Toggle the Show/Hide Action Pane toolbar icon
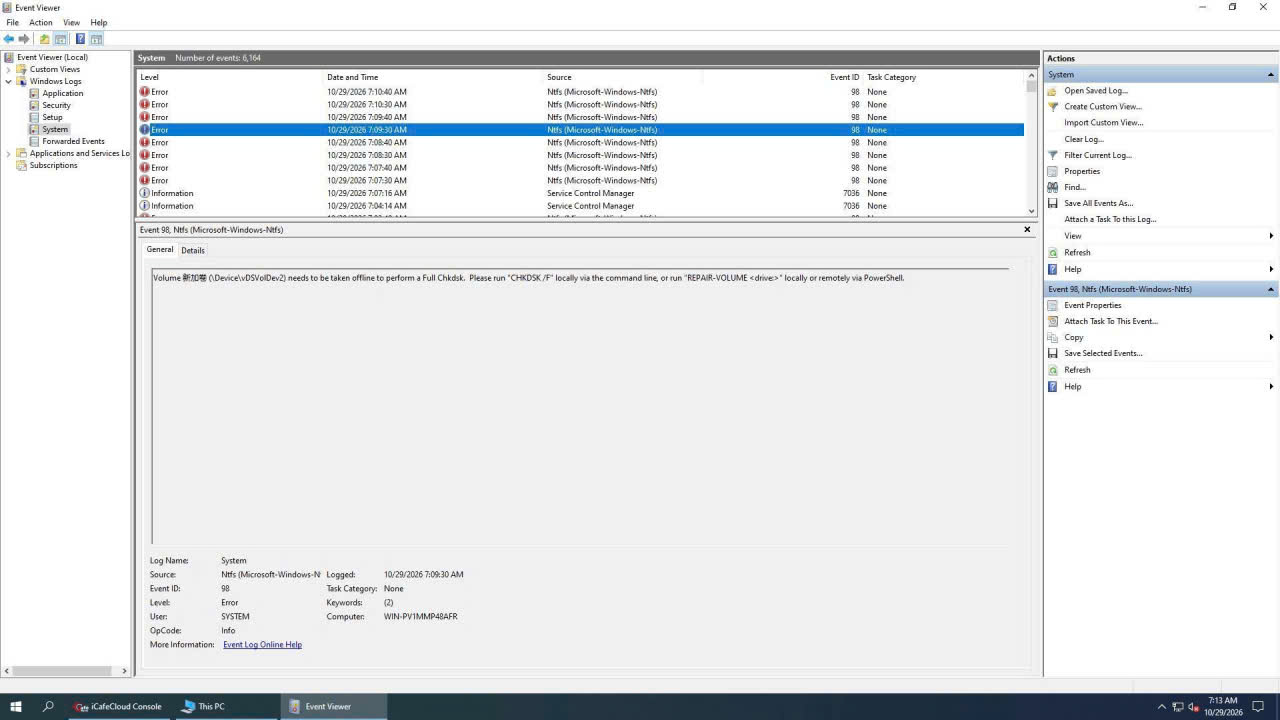This screenshot has height=720, width=1280. tap(96, 39)
